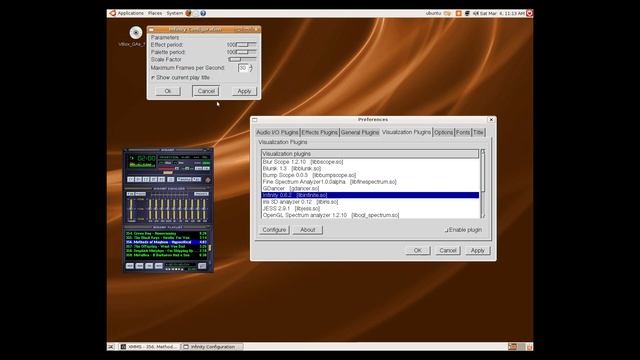The height and width of the screenshot is (360, 640).
Task: Click Apply in Infinity Configuration dialog
Action: click(x=244, y=91)
